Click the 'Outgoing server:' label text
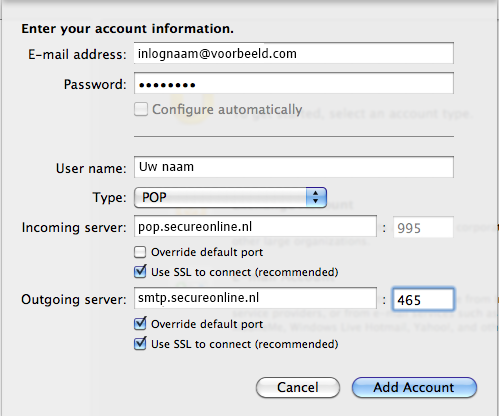The image size is (499, 416). (x=74, y=299)
